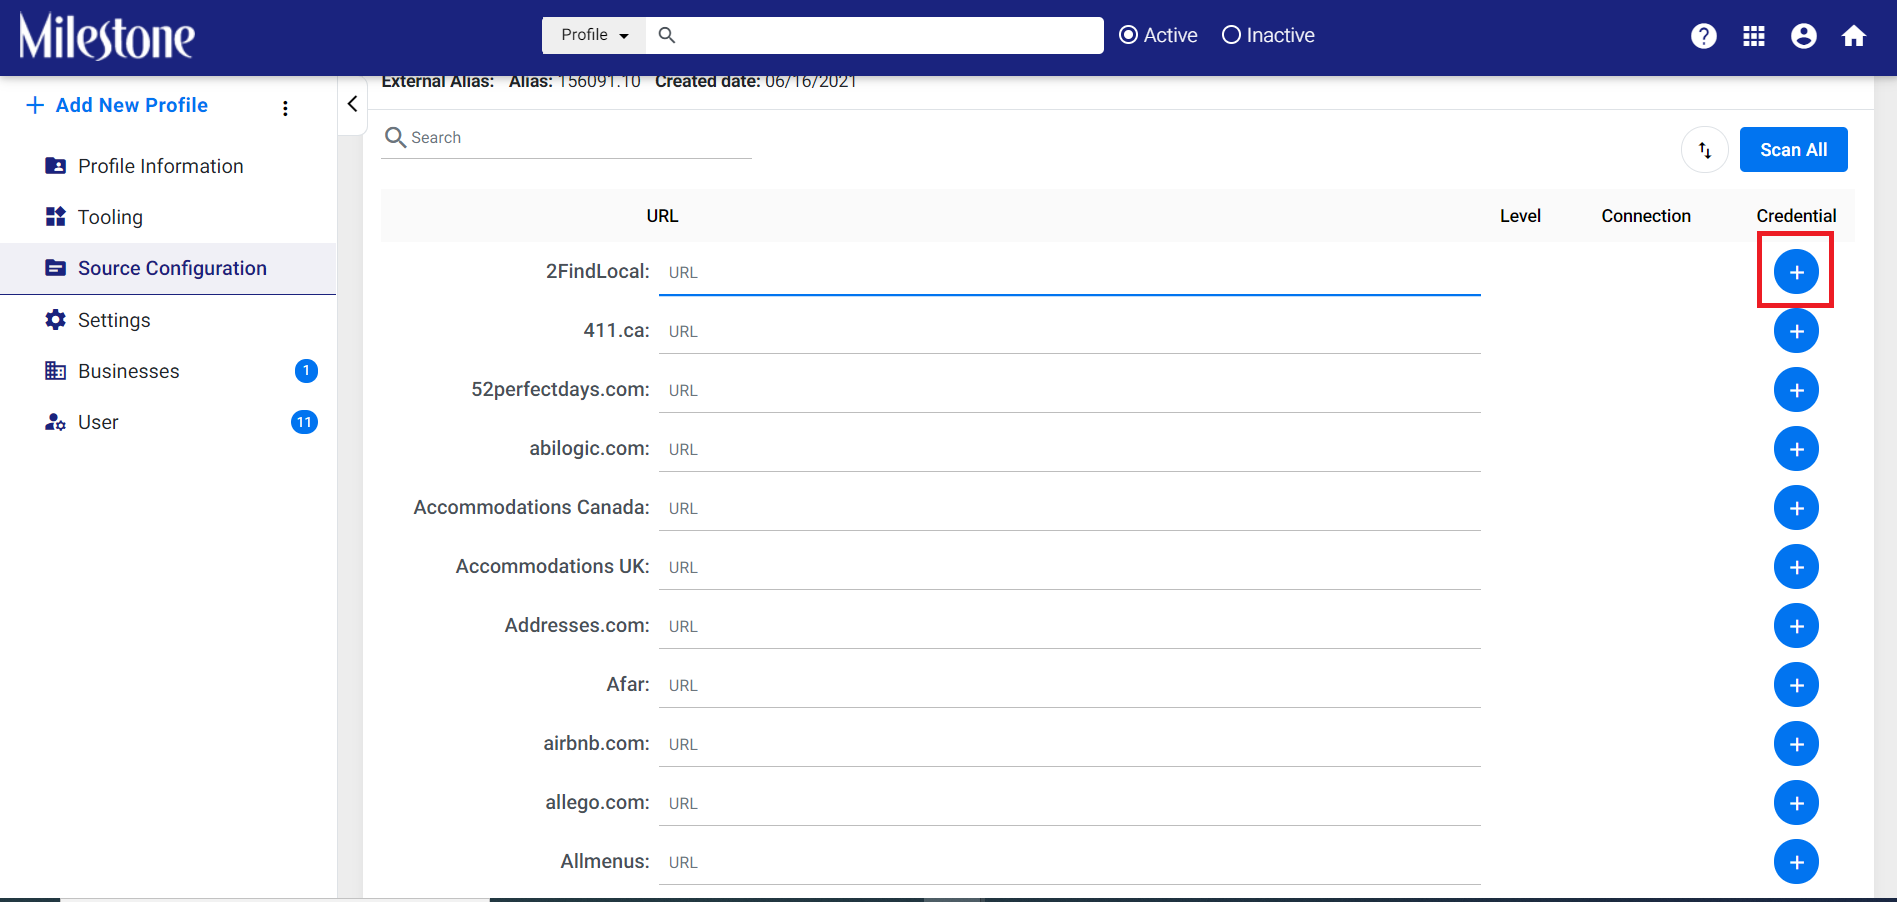Screen dimensions: 1897x902
Task: Click Add New Profile
Action: pyautogui.click(x=117, y=105)
